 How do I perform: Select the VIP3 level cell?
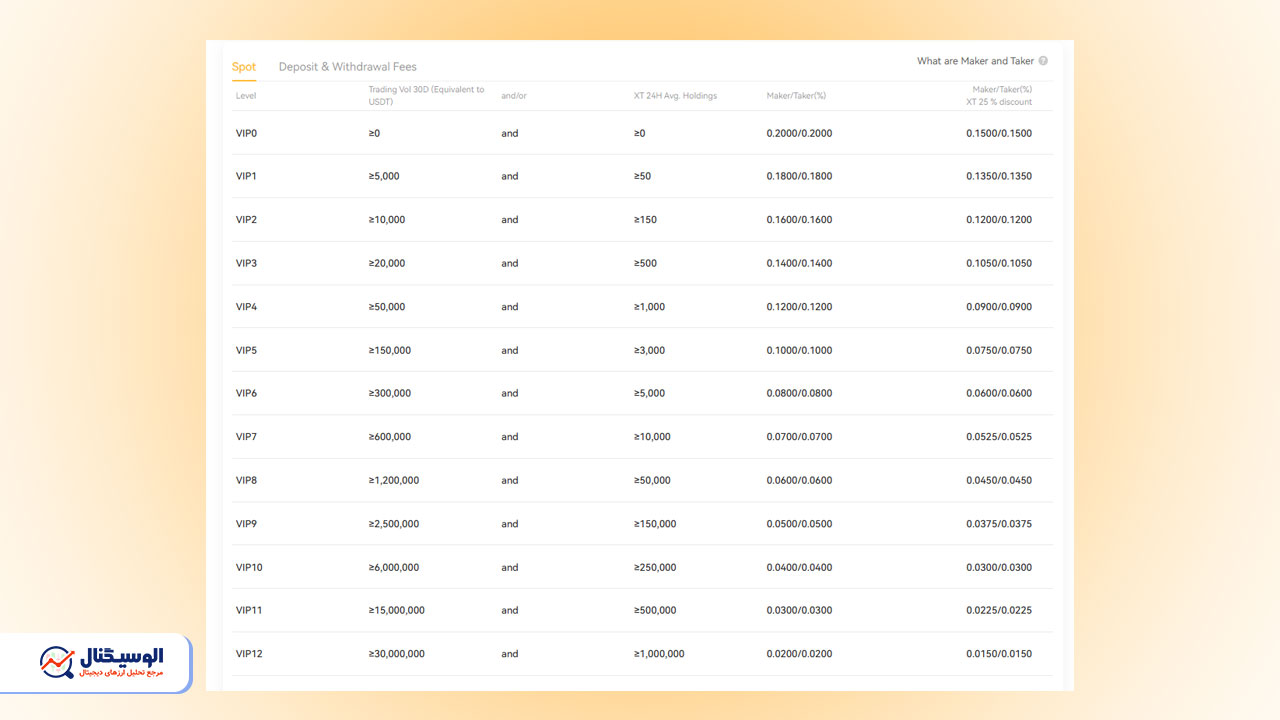pos(246,263)
